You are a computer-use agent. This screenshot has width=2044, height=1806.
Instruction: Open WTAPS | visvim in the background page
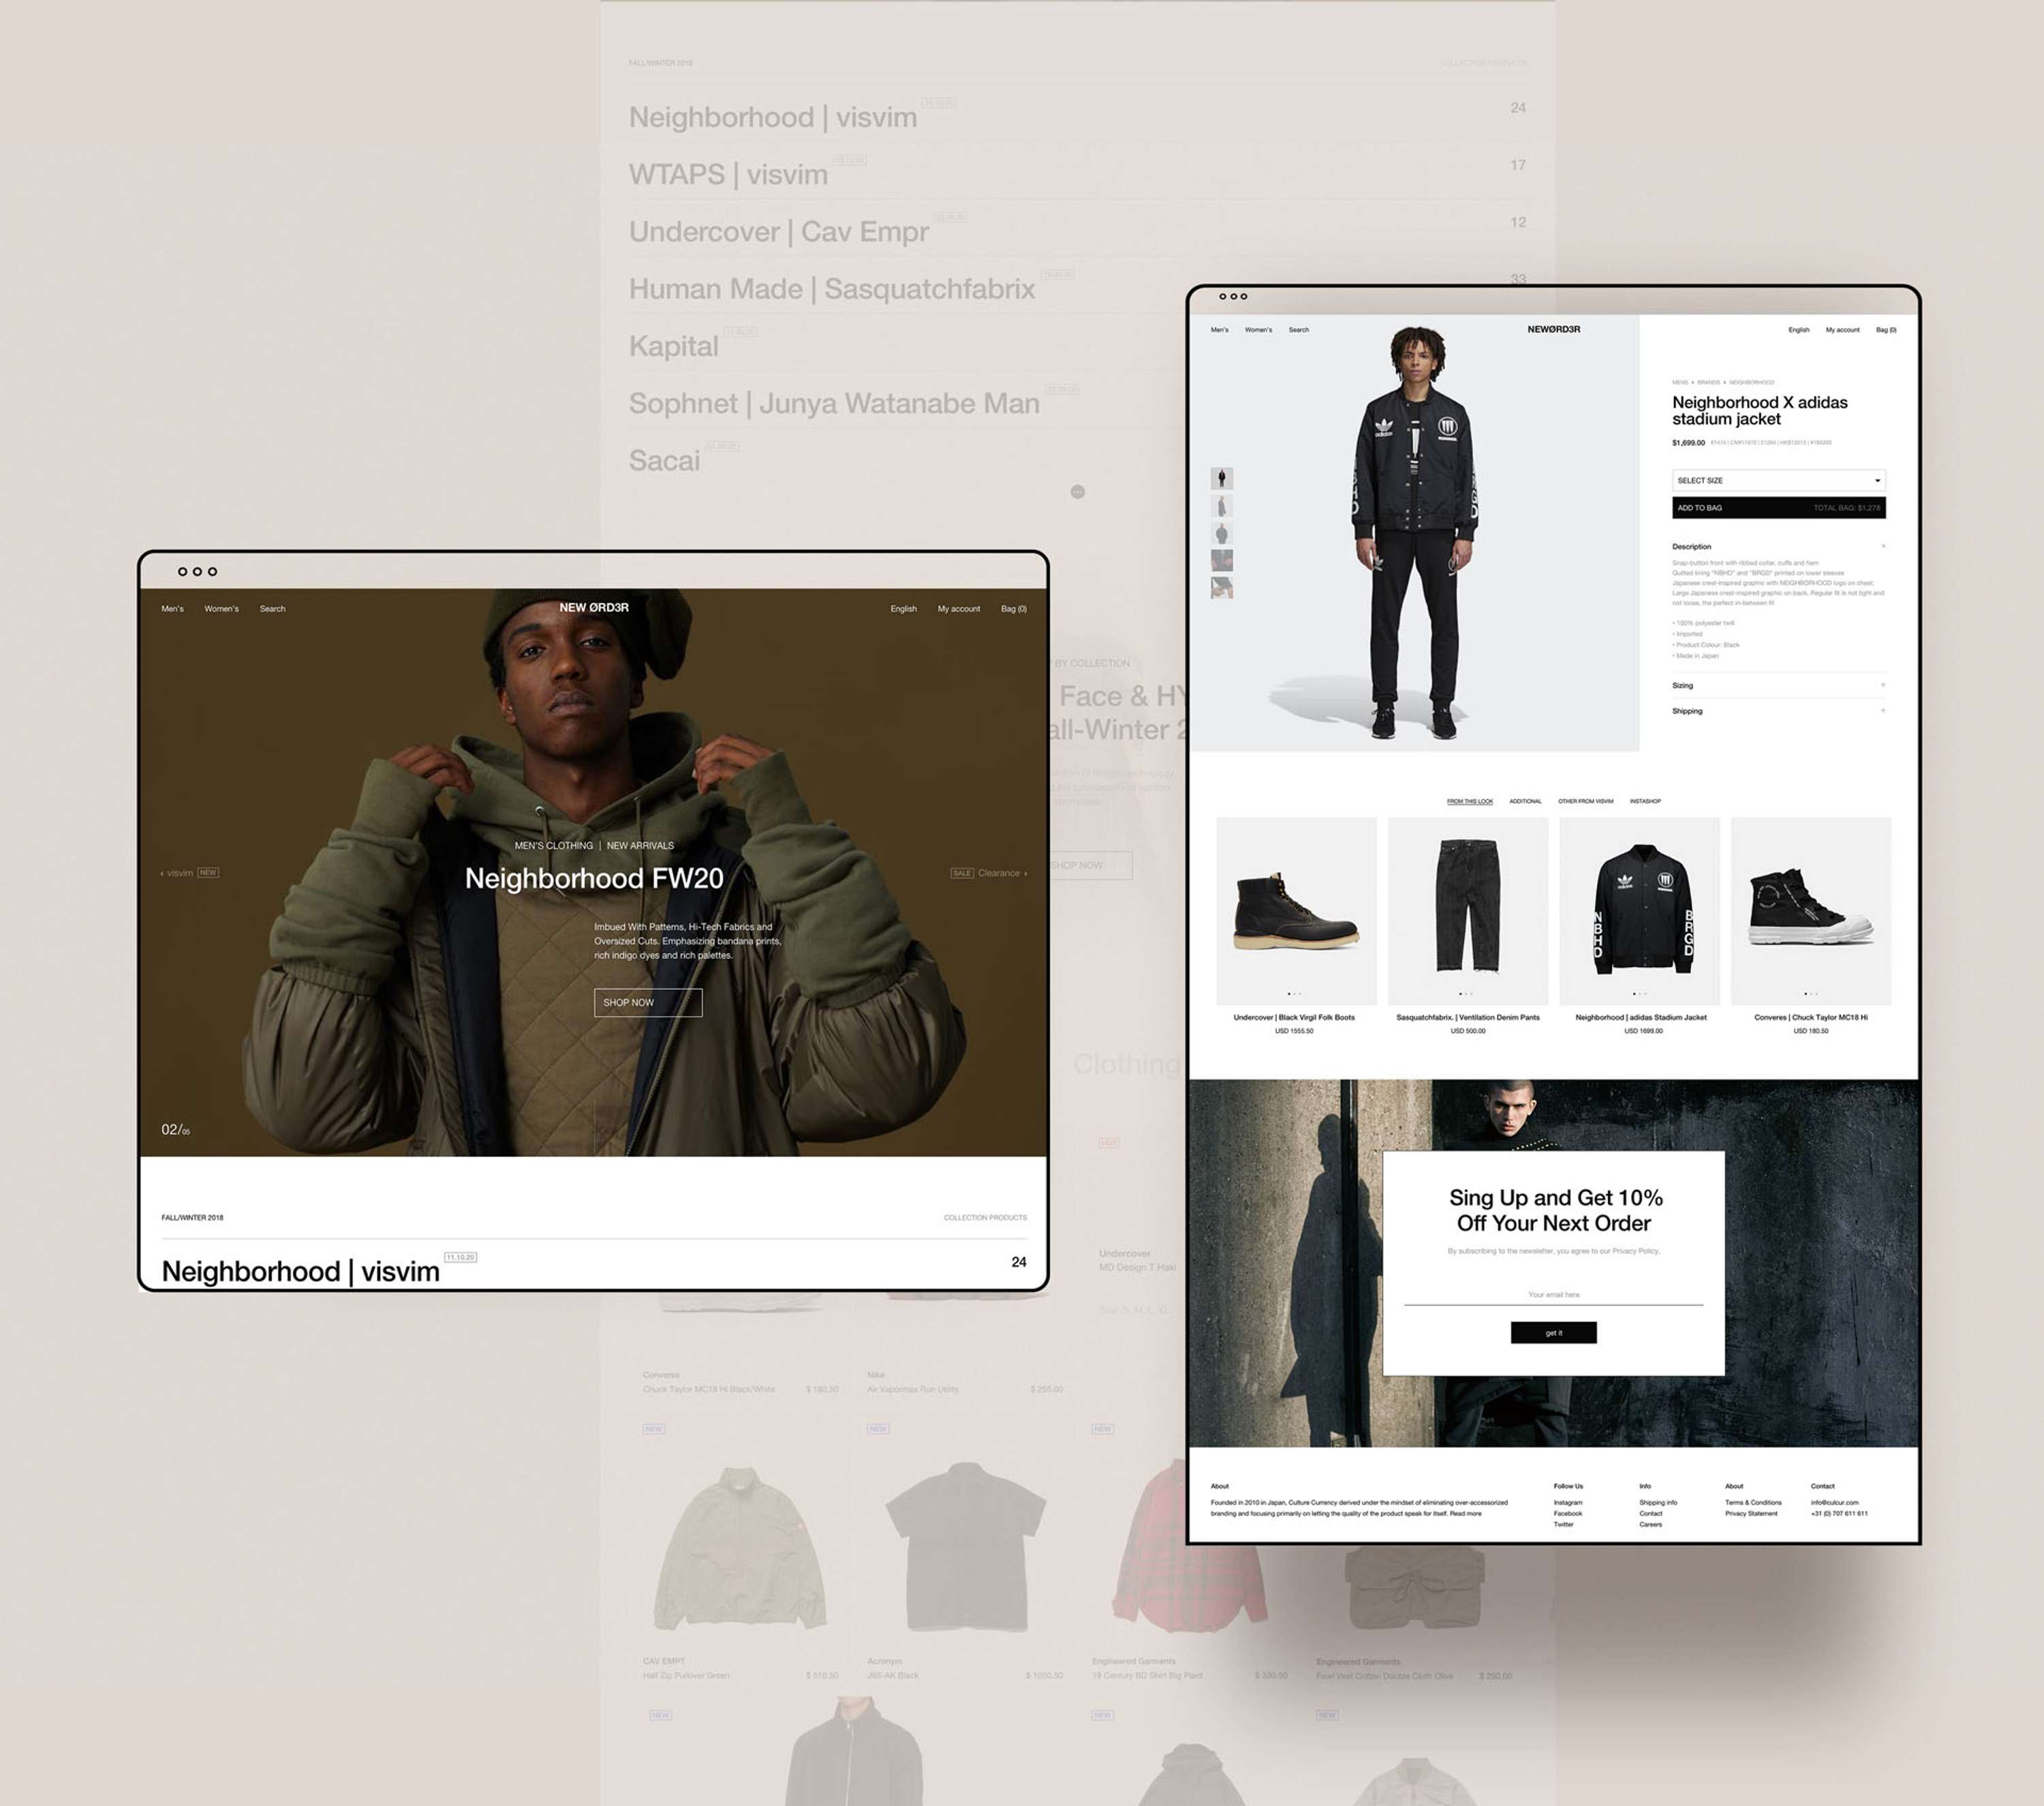(728, 174)
